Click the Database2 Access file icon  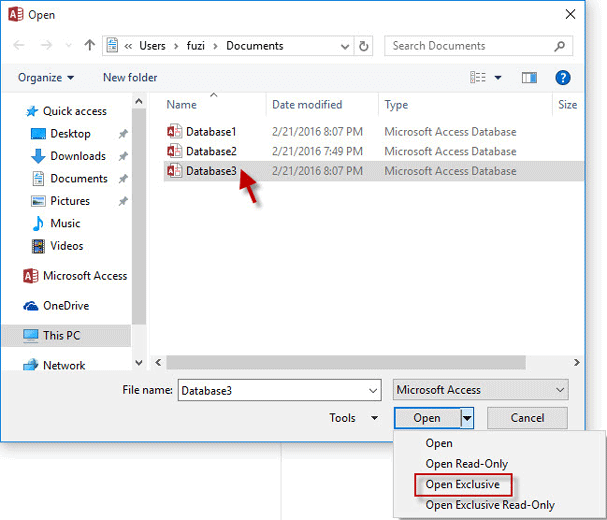pos(174,151)
